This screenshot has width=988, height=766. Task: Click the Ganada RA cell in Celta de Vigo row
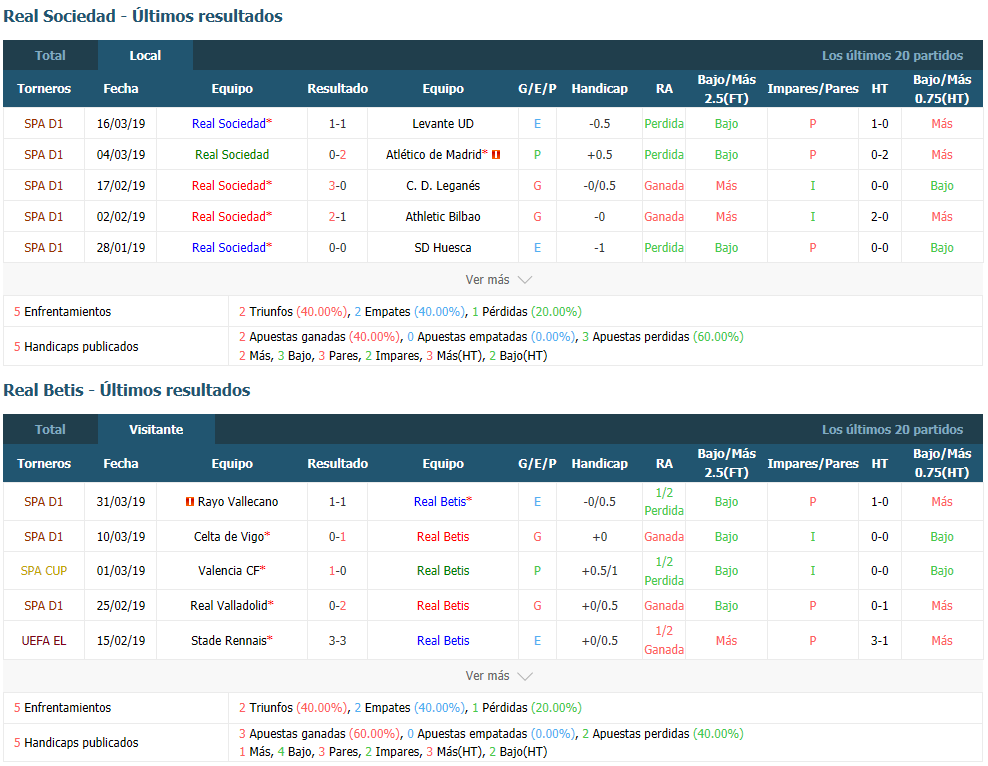[664, 537]
